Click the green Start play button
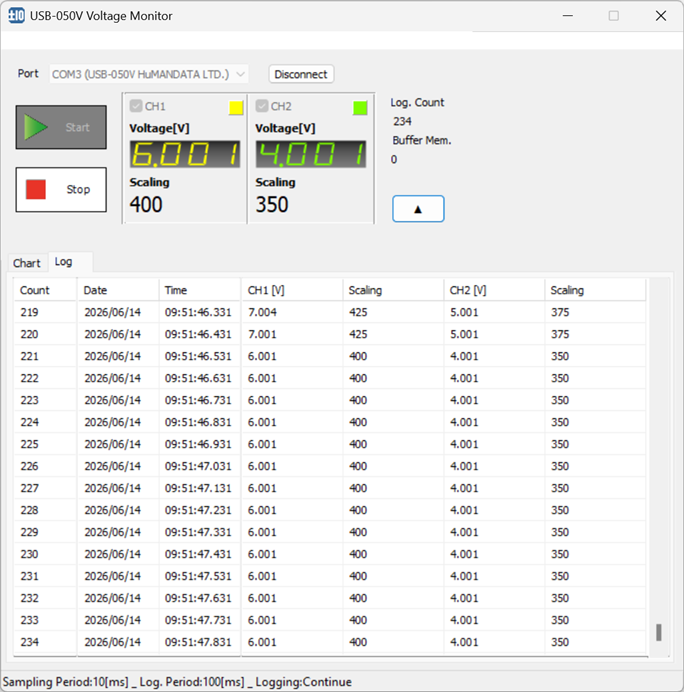Screen dimensions: 684x692 (x=61, y=127)
